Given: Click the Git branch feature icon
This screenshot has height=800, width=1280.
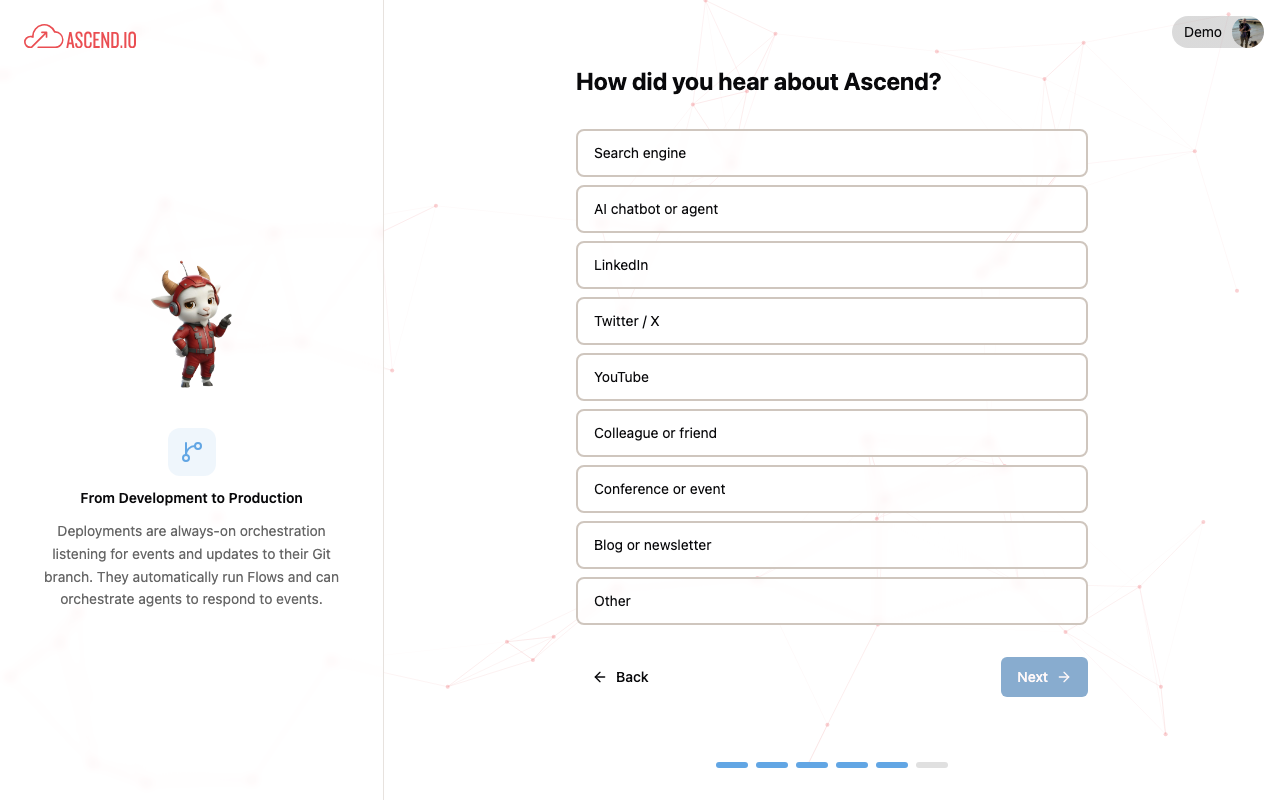Looking at the screenshot, I should point(191,452).
